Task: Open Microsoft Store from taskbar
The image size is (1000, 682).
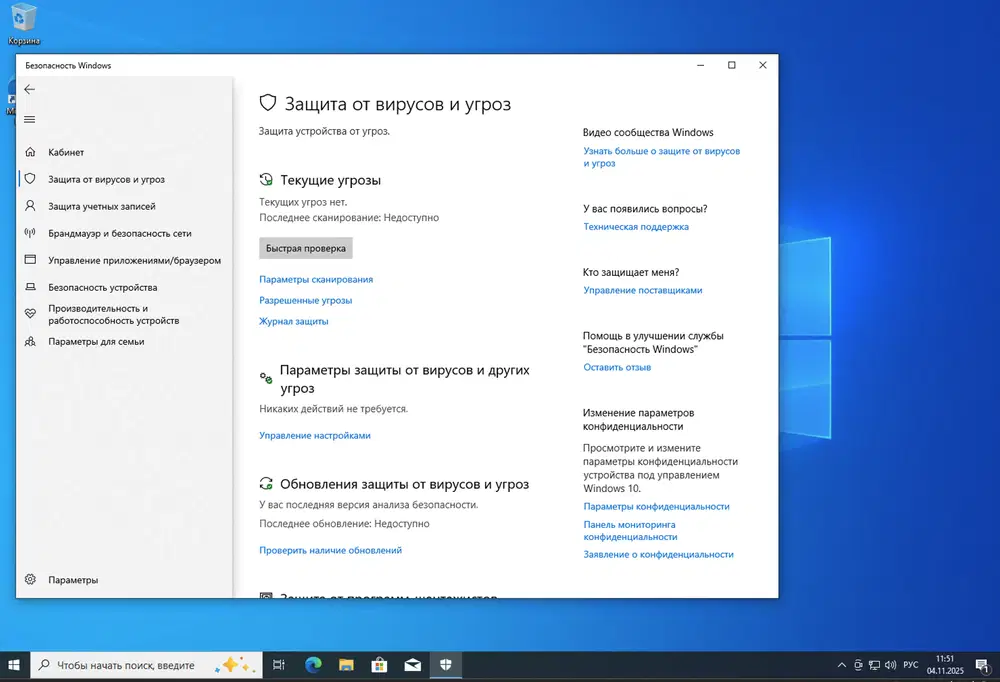Action: pos(379,665)
